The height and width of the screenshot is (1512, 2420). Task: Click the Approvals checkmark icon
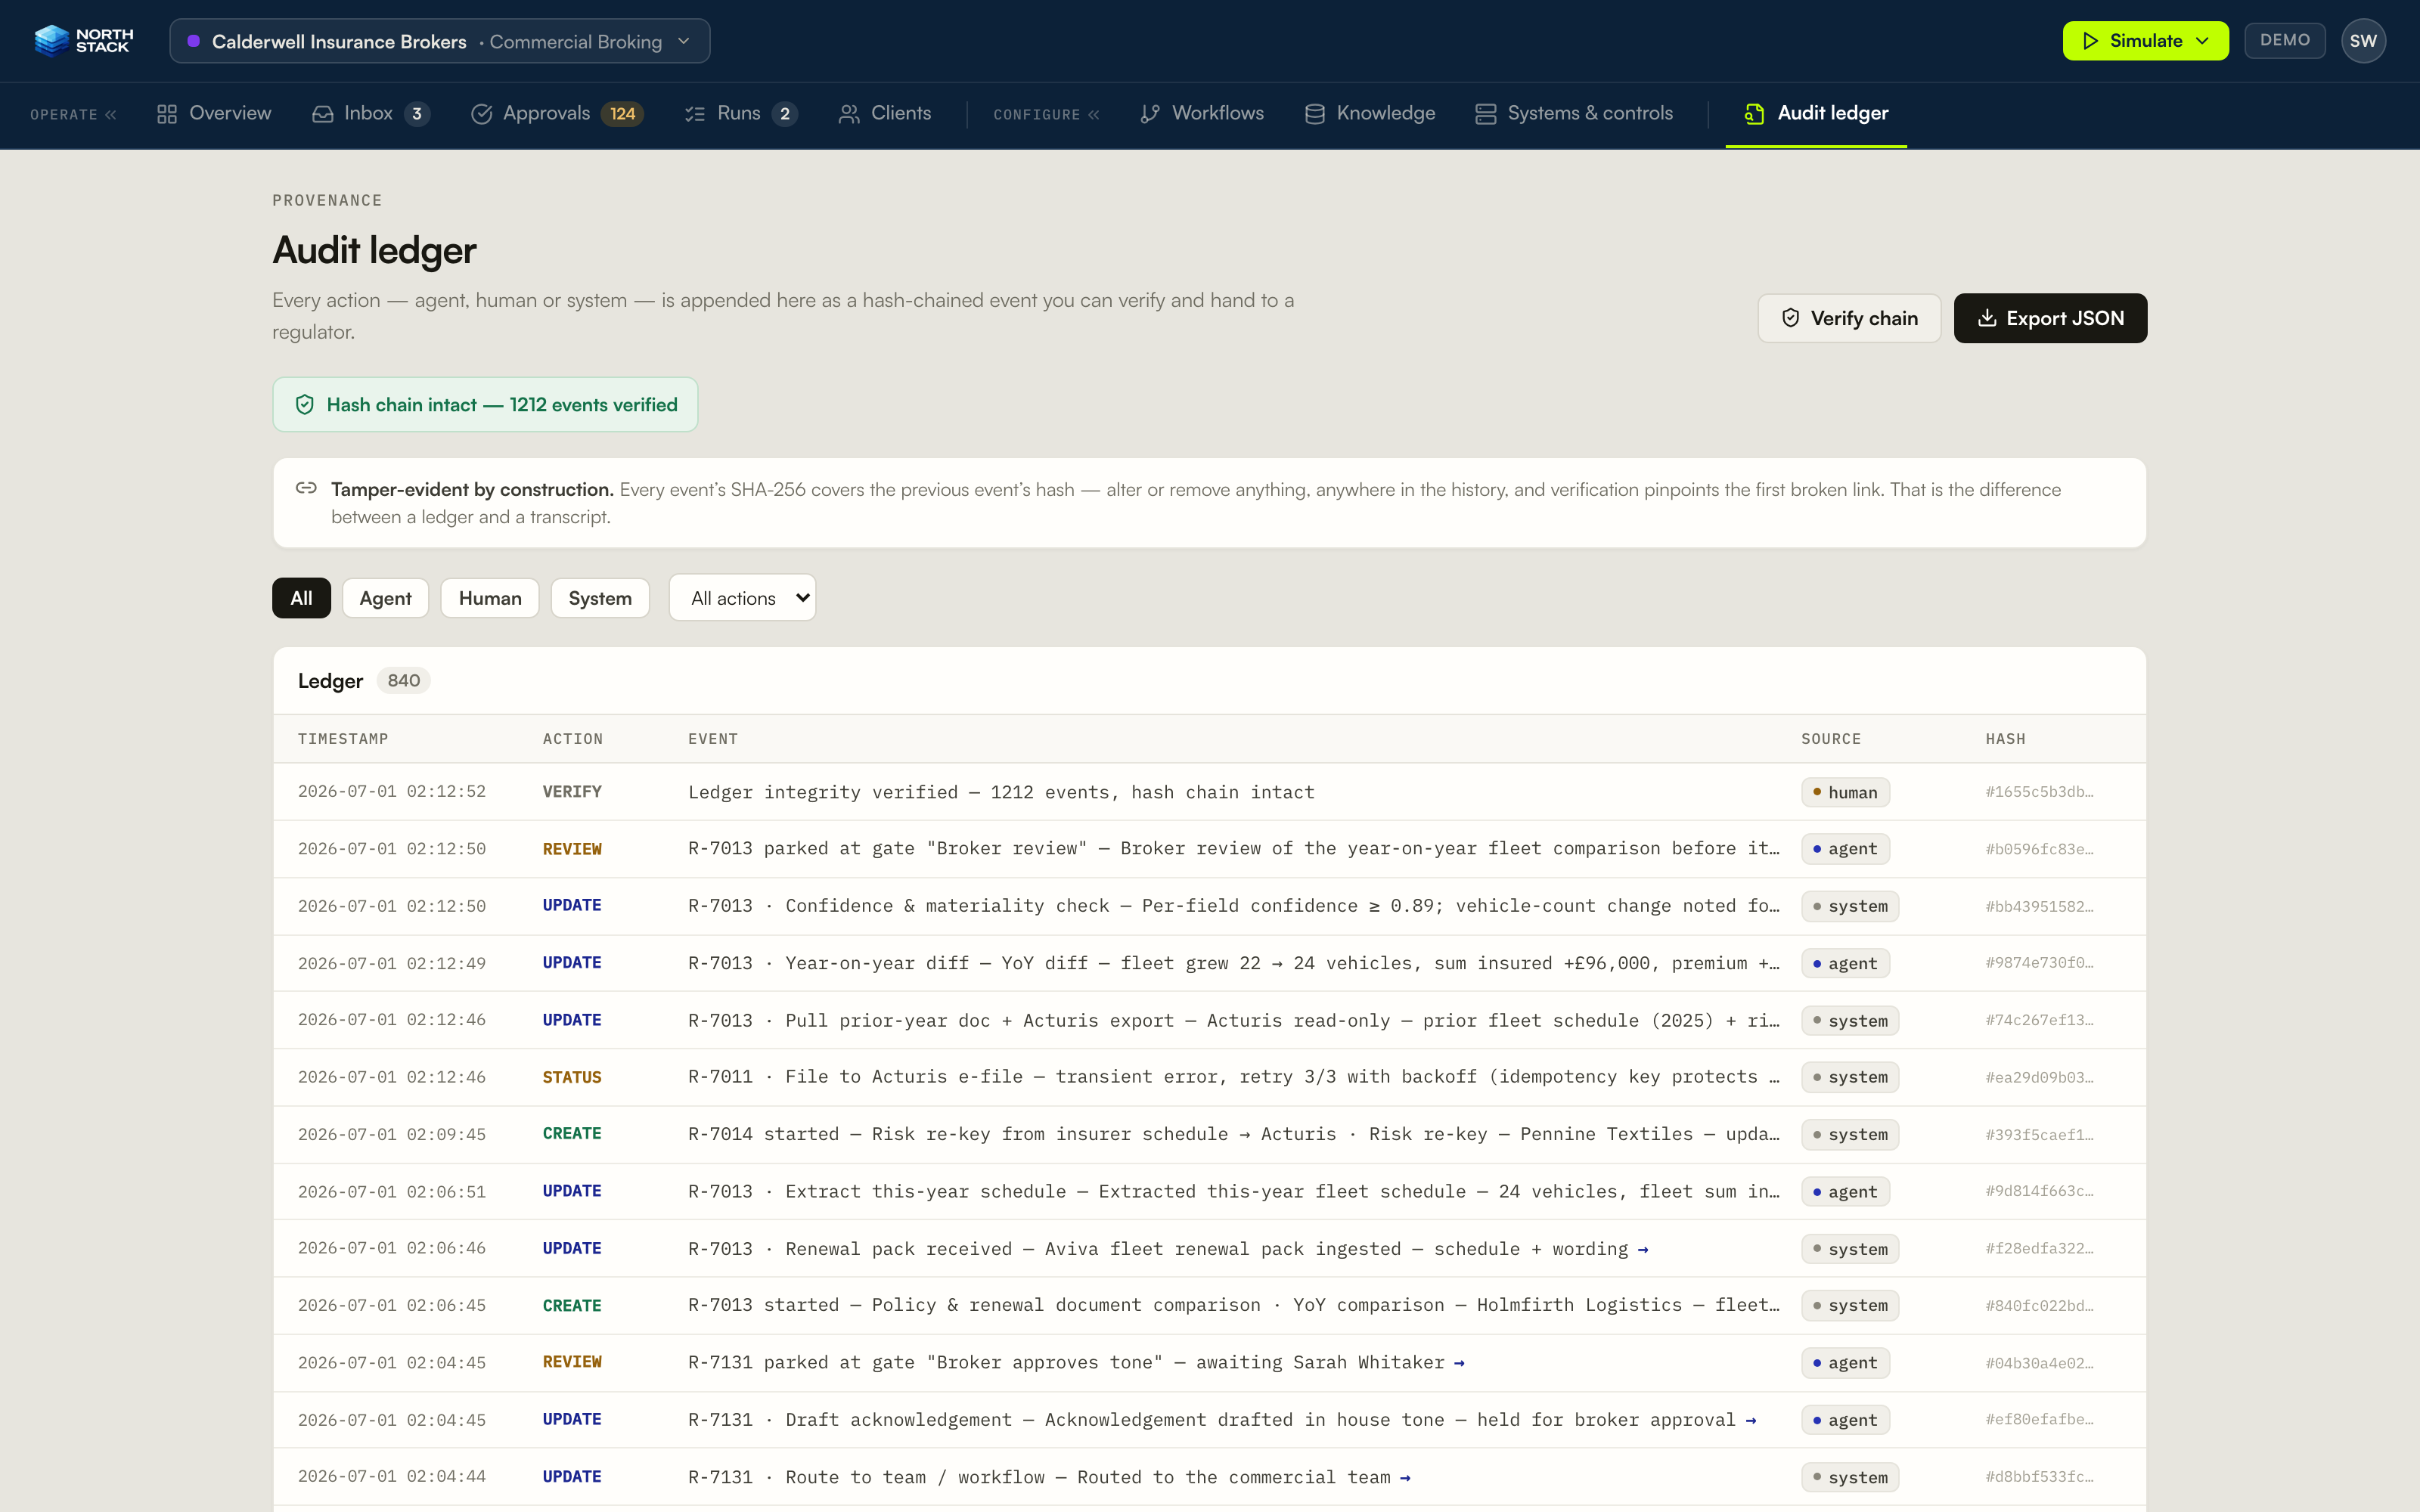coord(481,114)
